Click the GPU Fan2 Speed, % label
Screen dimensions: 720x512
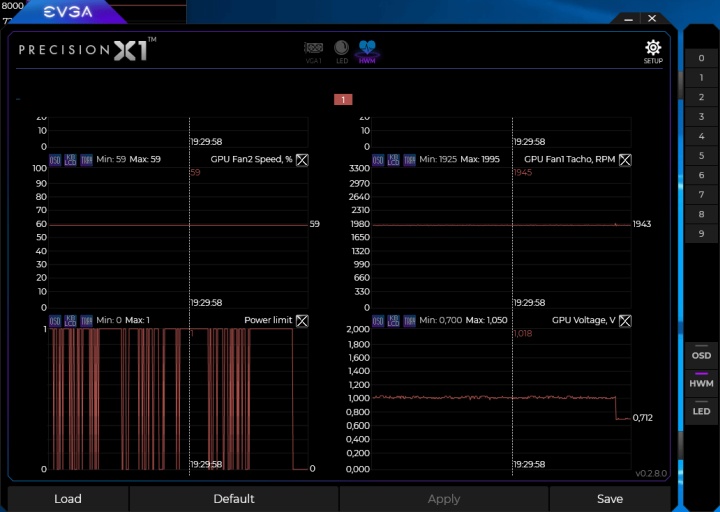[251, 159]
